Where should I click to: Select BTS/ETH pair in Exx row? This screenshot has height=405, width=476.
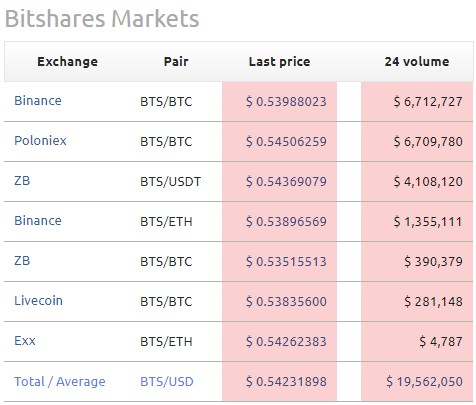tap(166, 342)
